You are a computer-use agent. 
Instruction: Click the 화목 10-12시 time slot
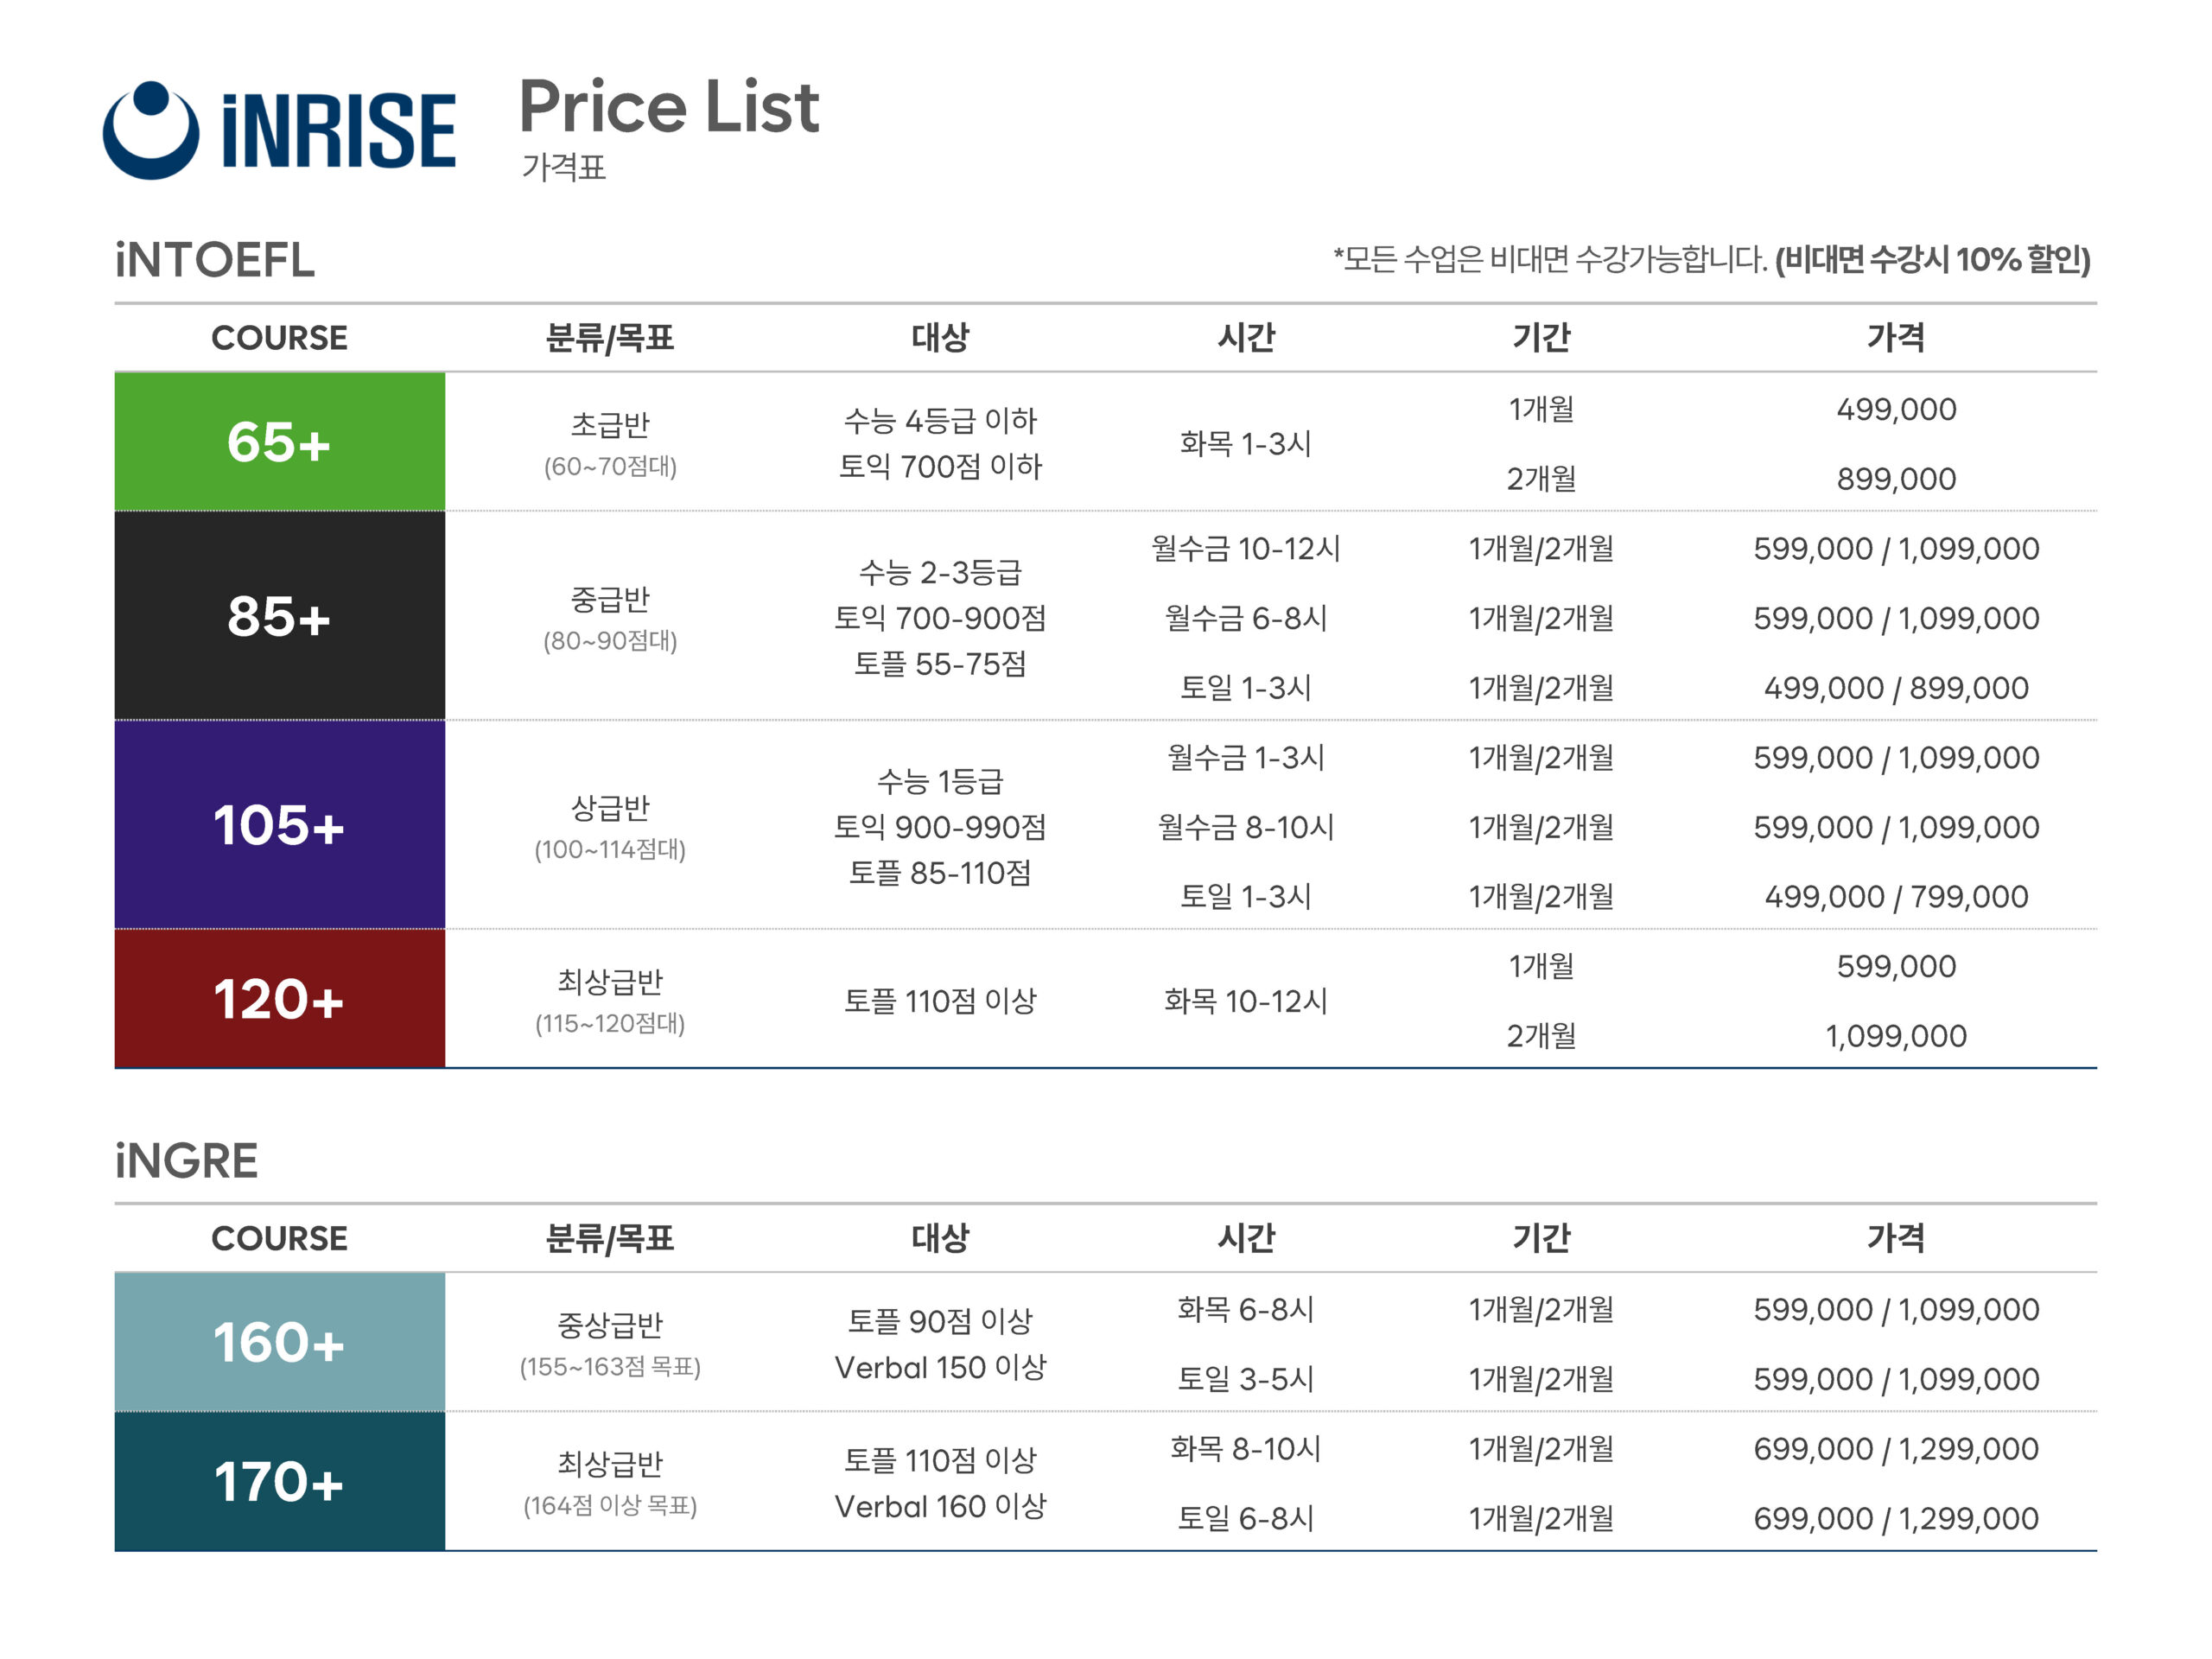coord(1245,1001)
